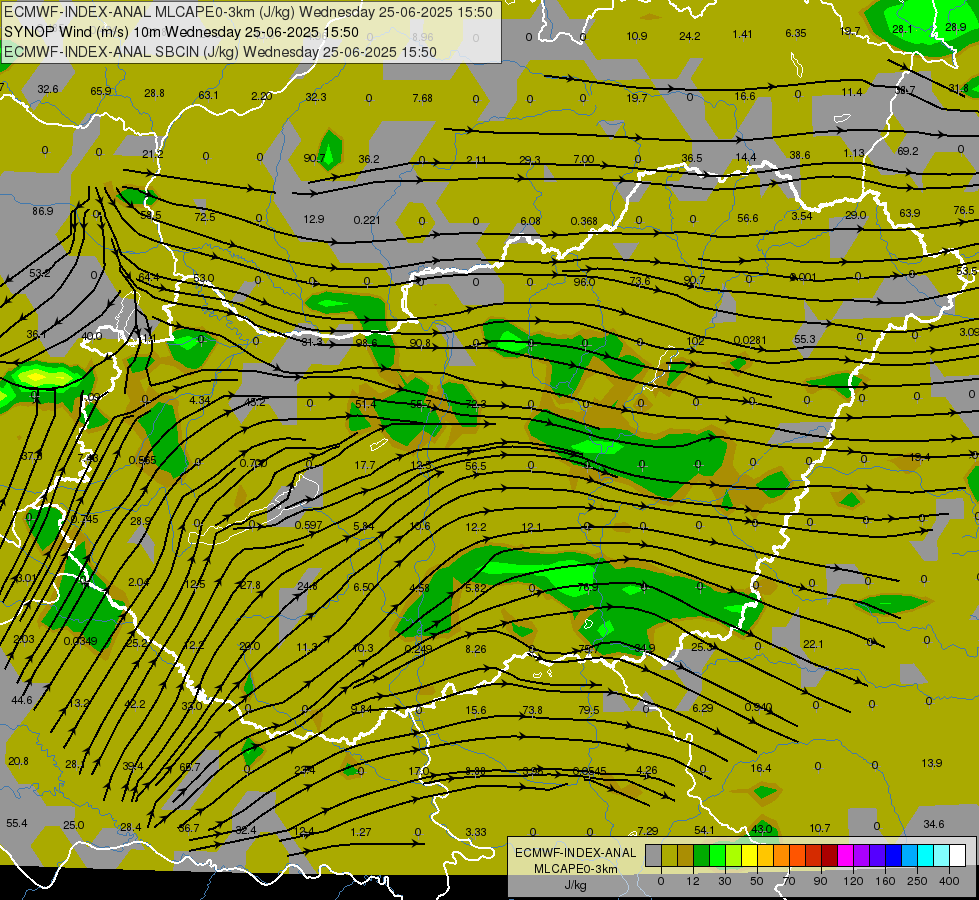This screenshot has height=900, width=979.
Task: Click the map value '0.221'
Action: [367, 220]
